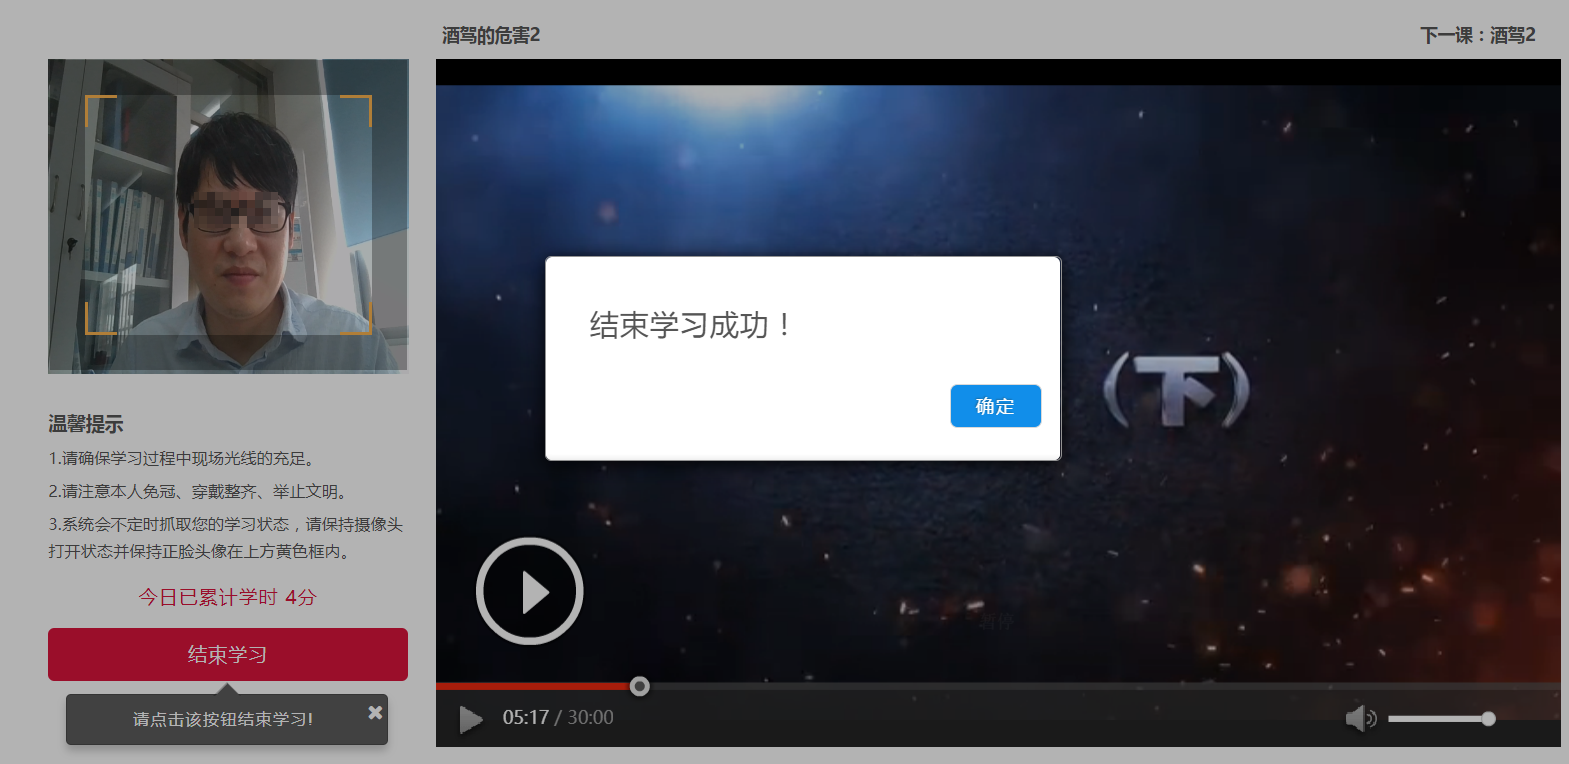Click the 温馨提示 heading

[x=86, y=424]
